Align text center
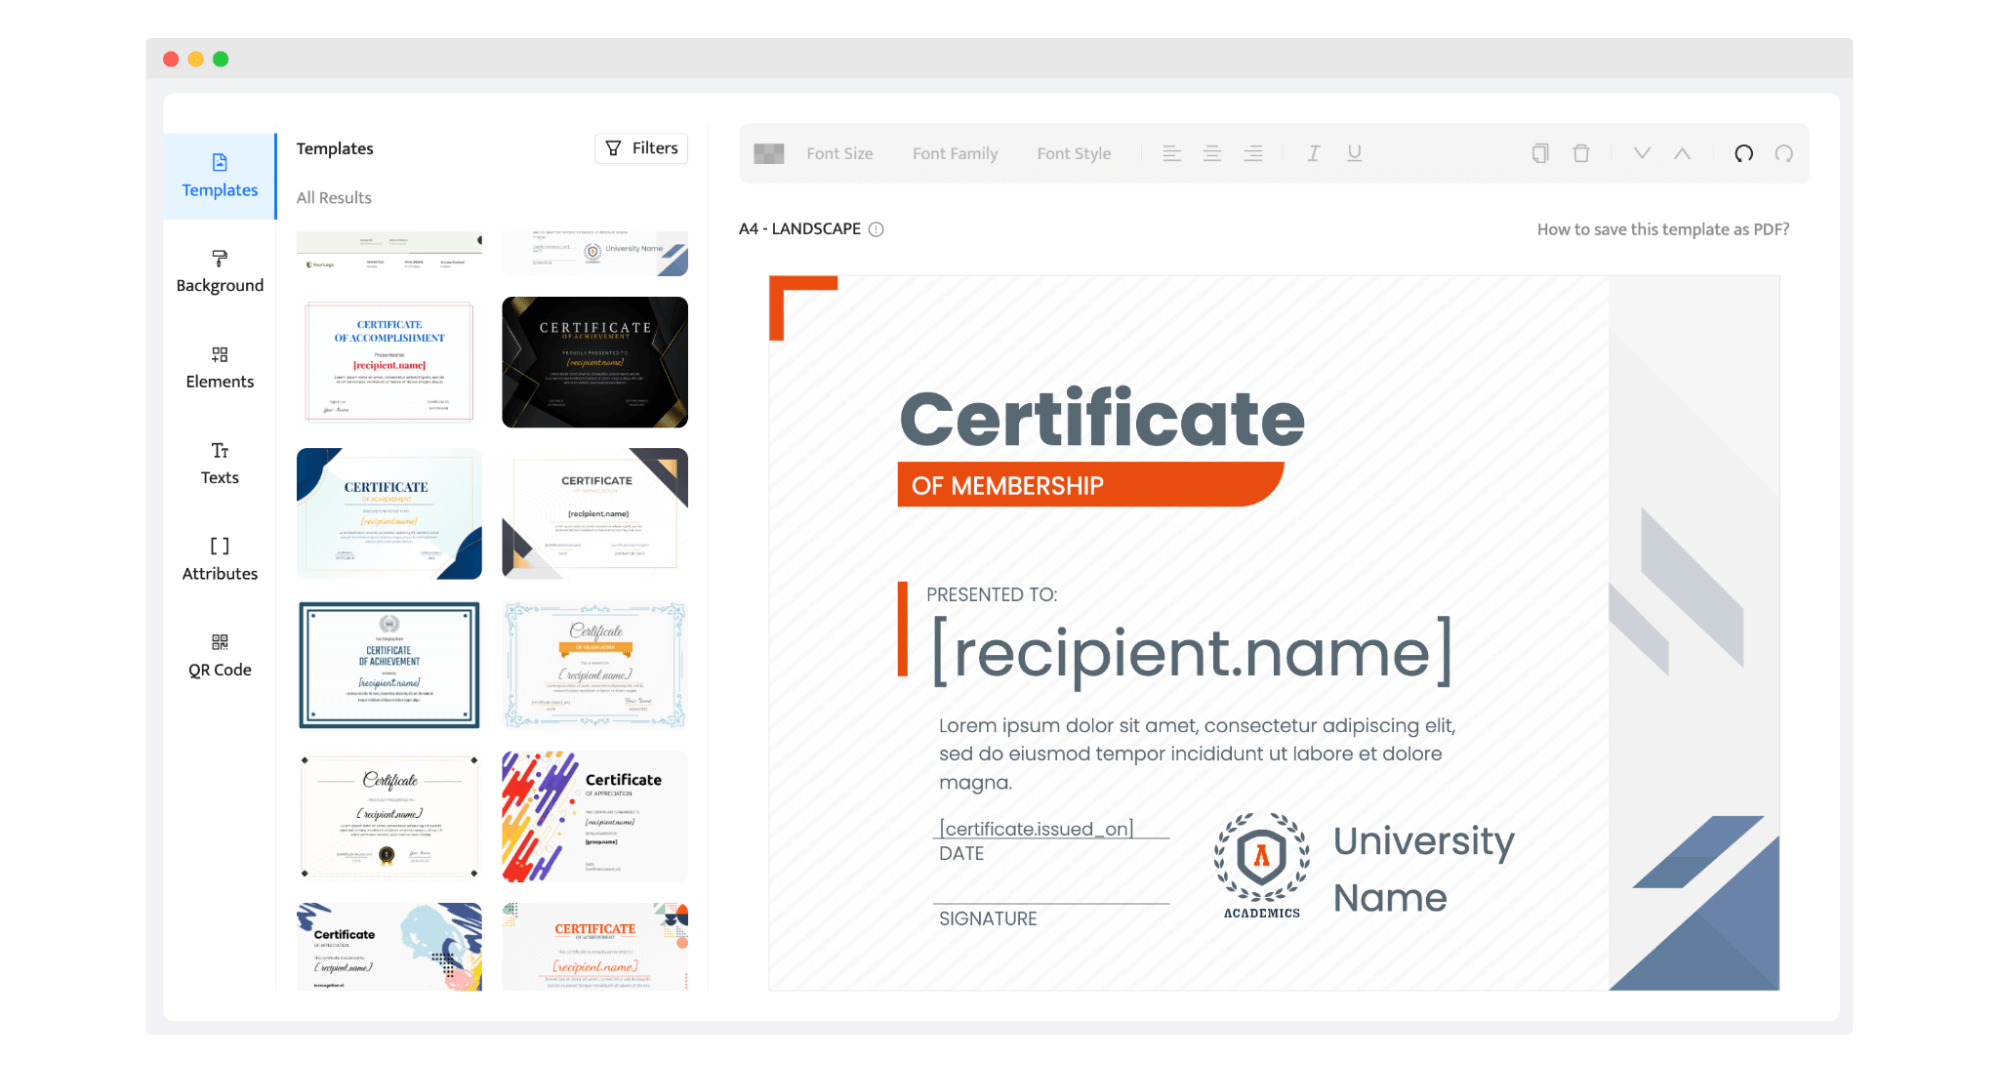 pyautogui.click(x=1211, y=153)
